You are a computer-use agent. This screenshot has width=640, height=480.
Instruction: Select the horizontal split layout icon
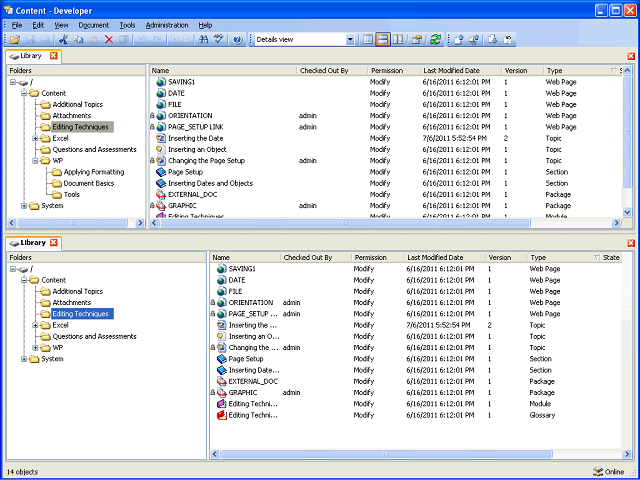[383, 40]
